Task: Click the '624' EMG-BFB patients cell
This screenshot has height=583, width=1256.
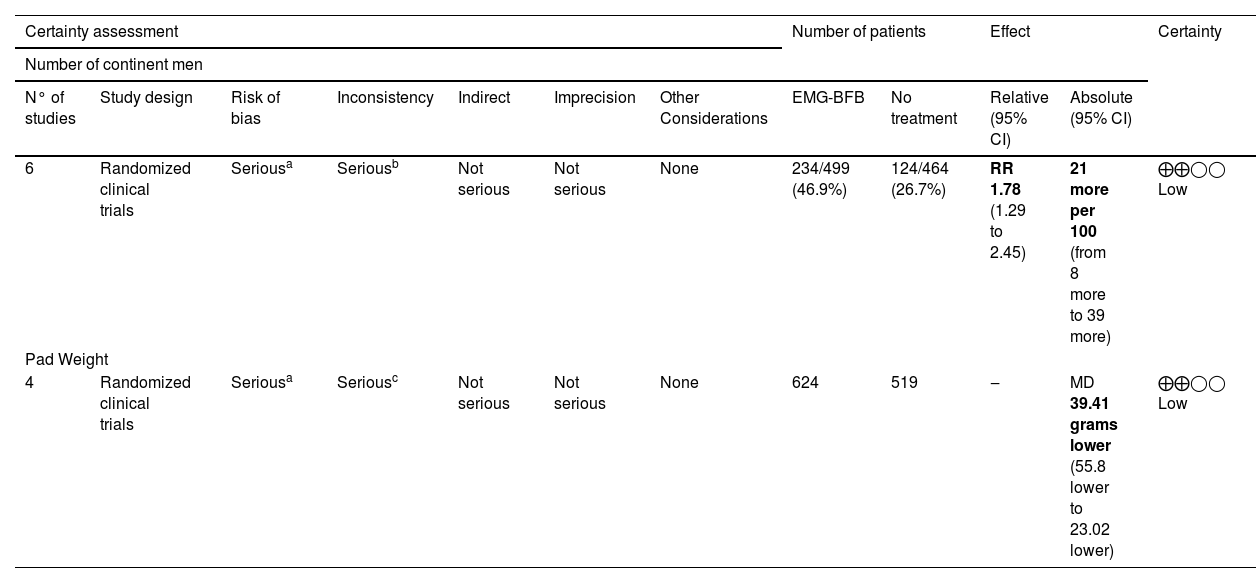Action: [805, 383]
